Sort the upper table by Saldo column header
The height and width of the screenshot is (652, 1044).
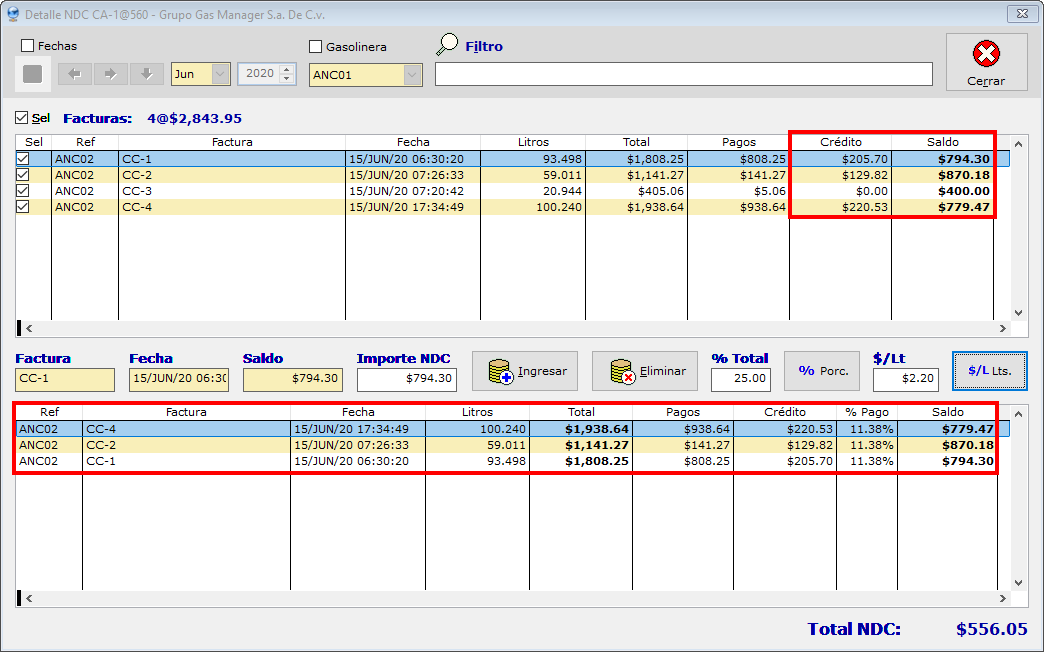tap(942, 142)
